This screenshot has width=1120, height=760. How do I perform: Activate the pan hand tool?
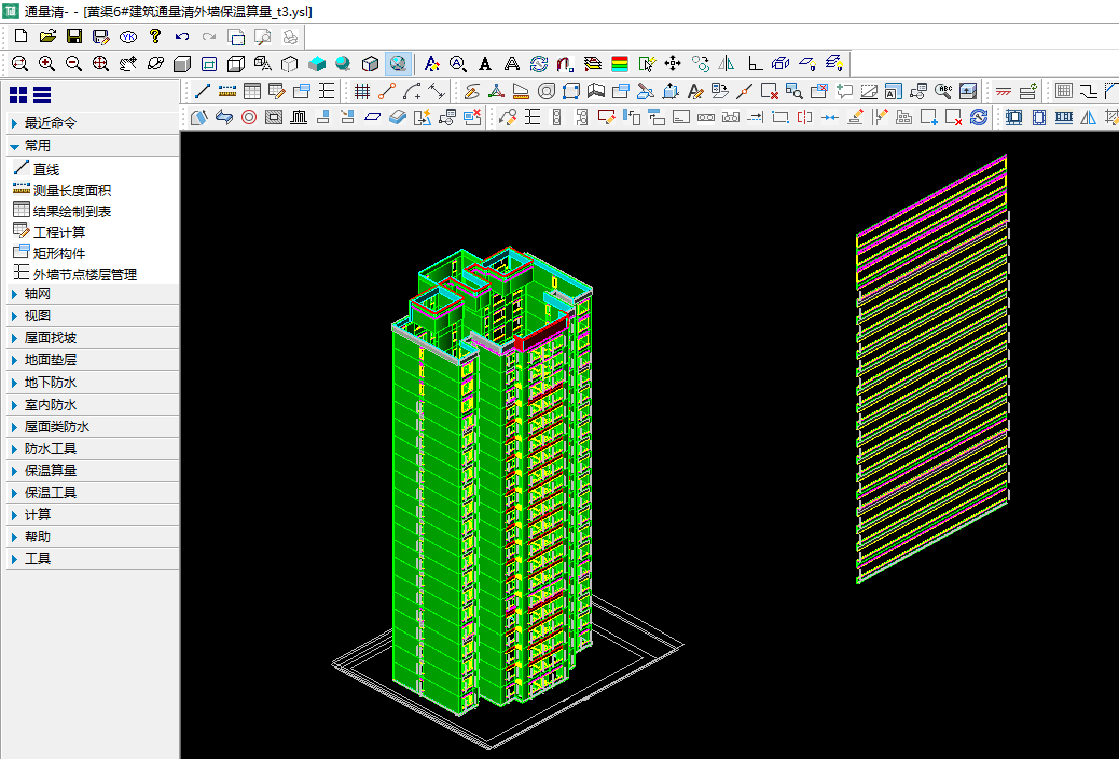click(x=128, y=64)
